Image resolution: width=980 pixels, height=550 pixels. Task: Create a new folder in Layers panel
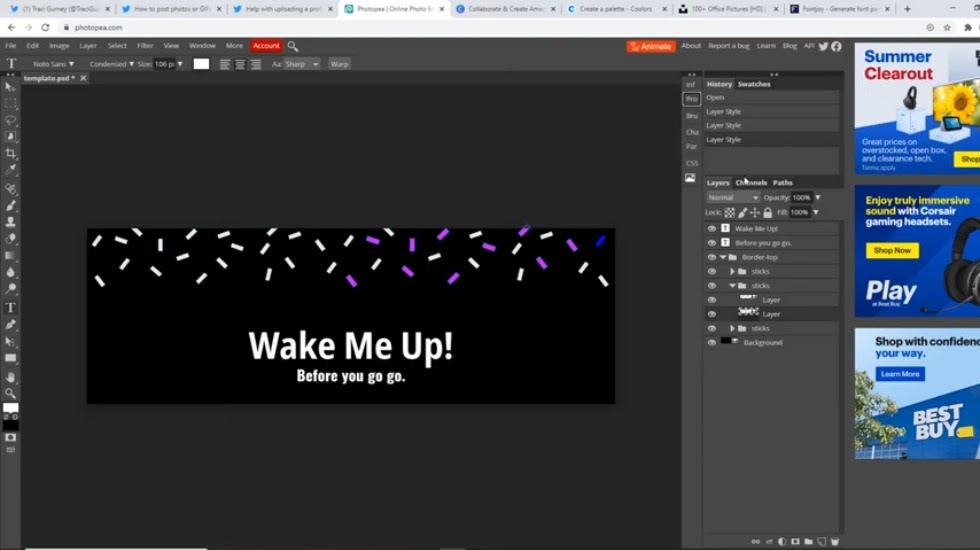point(808,542)
